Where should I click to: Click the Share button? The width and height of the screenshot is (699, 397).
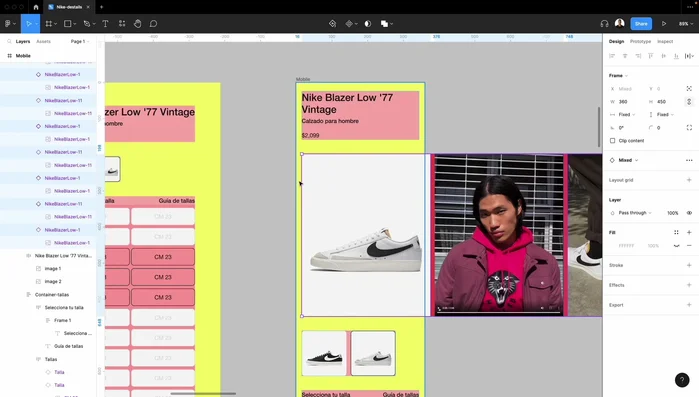click(641, 24)
